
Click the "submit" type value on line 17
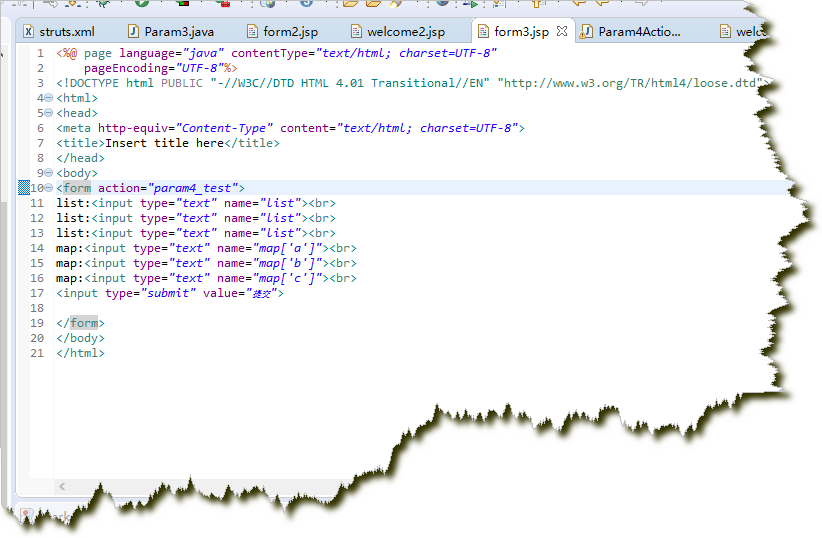click(168, 293)
